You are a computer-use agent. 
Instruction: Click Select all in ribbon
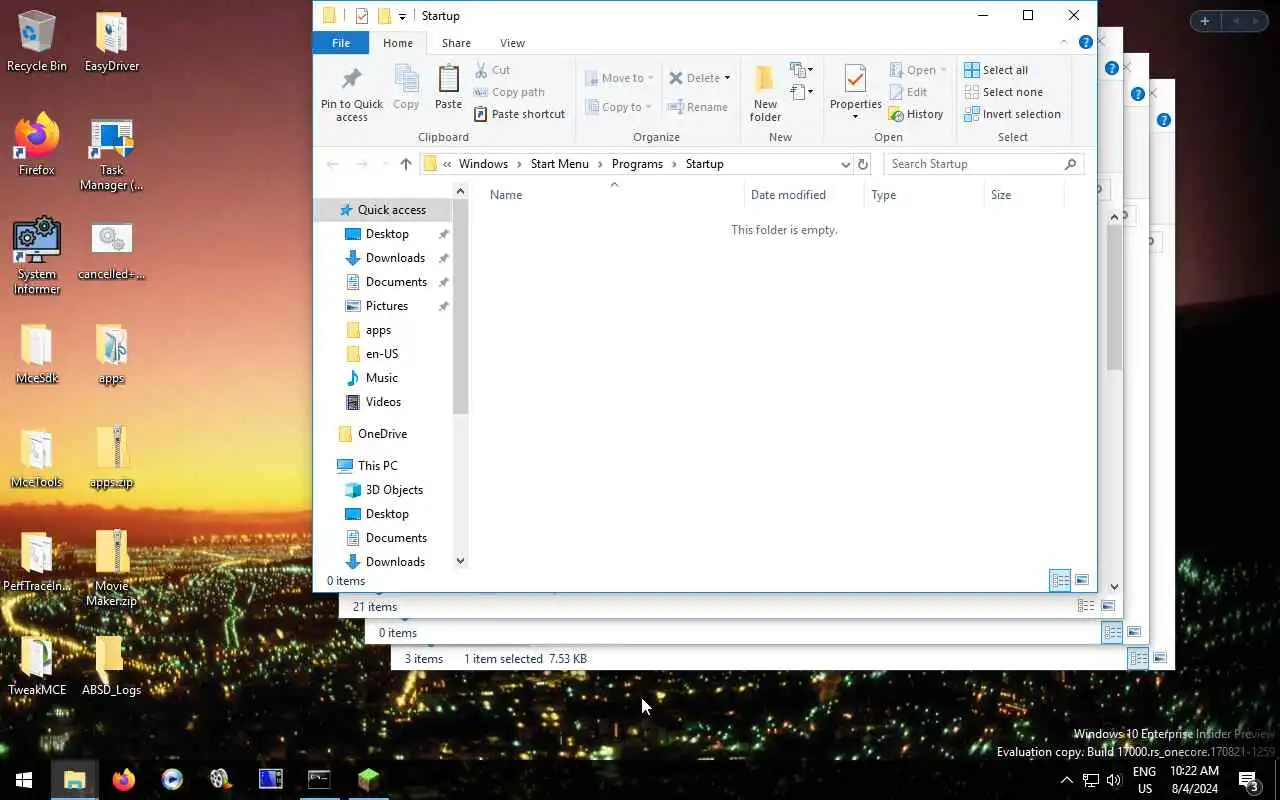pyautogui.click(x=996, y=70)
